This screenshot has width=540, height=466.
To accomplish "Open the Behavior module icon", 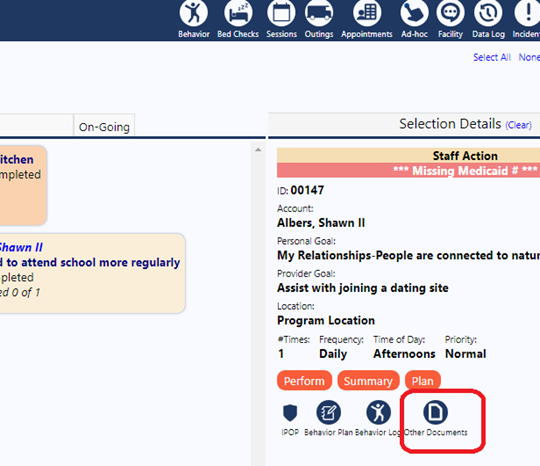I will tap(194, 13).
